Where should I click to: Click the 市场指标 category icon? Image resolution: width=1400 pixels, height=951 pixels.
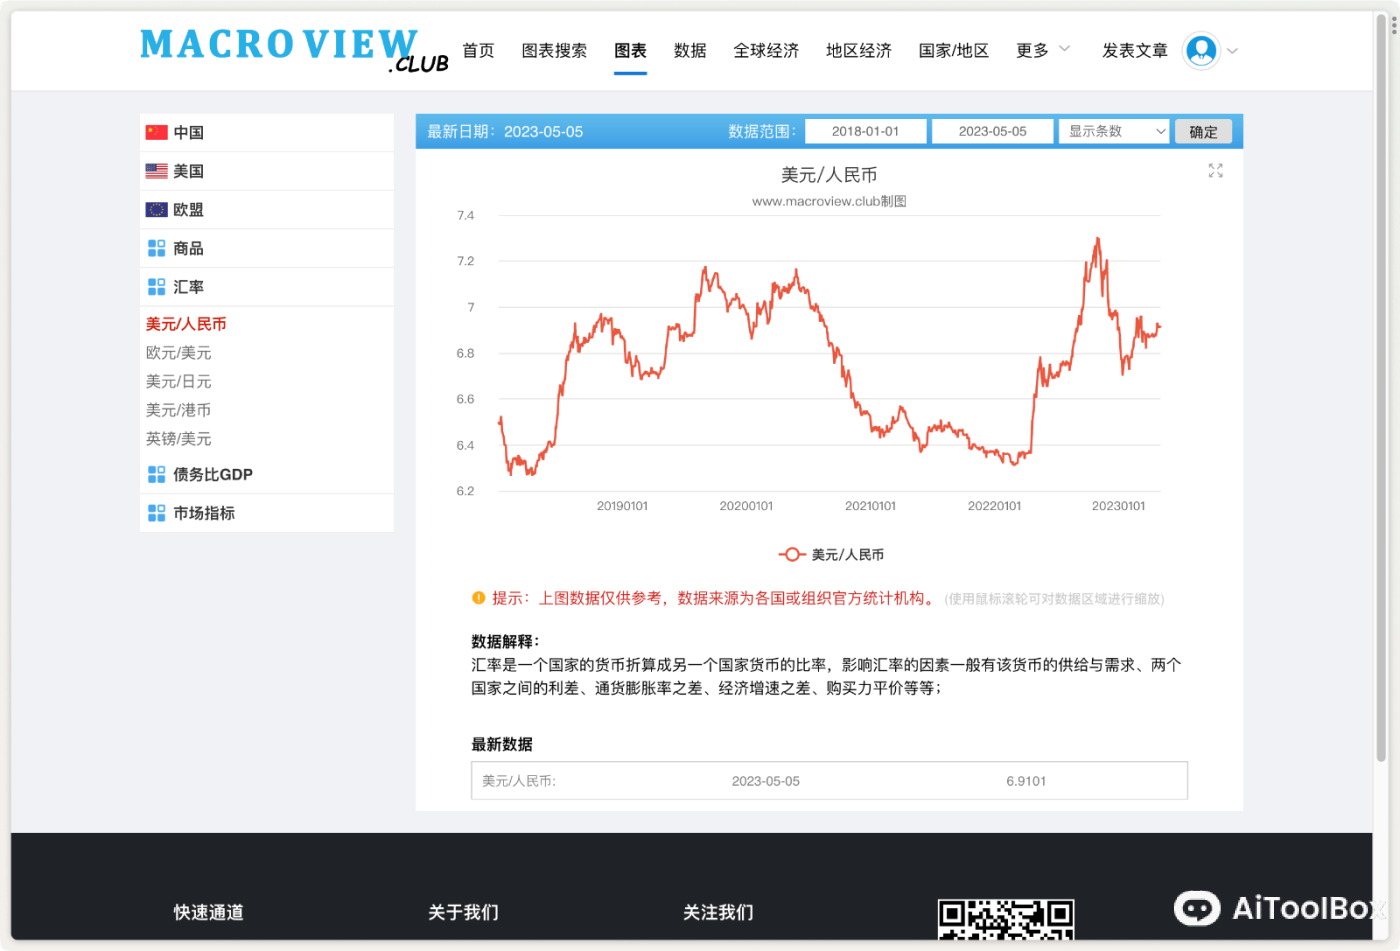click(157, 513)
